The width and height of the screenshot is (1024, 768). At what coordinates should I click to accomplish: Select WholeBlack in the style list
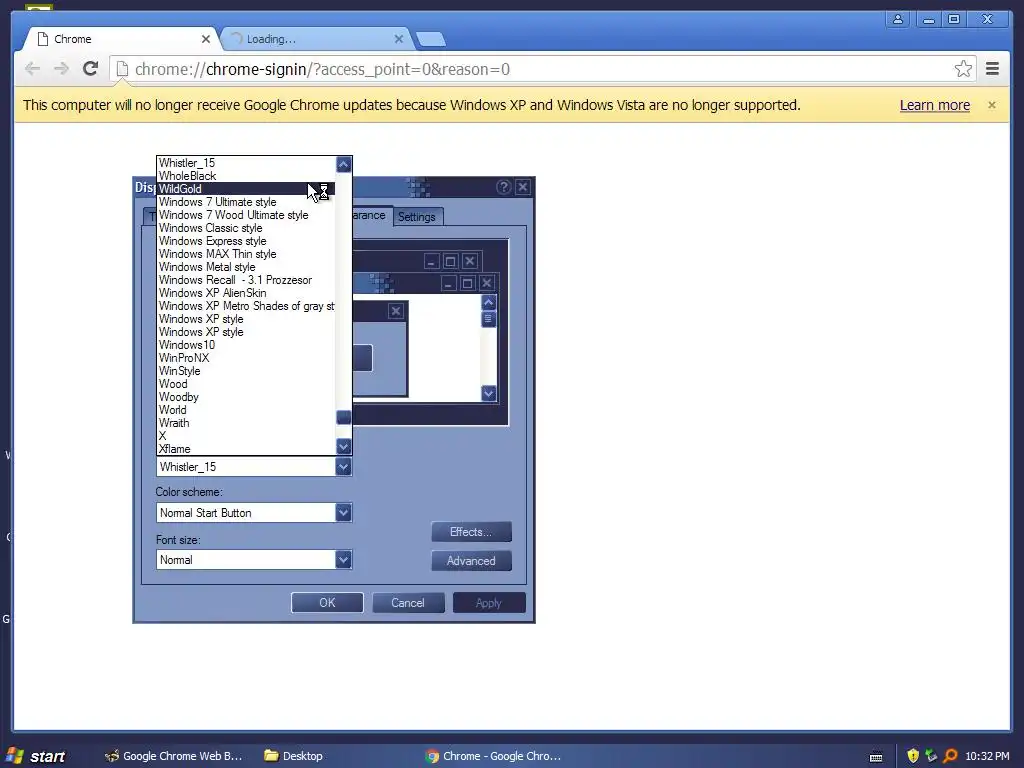pyautogui.click(x=246, y=176)
